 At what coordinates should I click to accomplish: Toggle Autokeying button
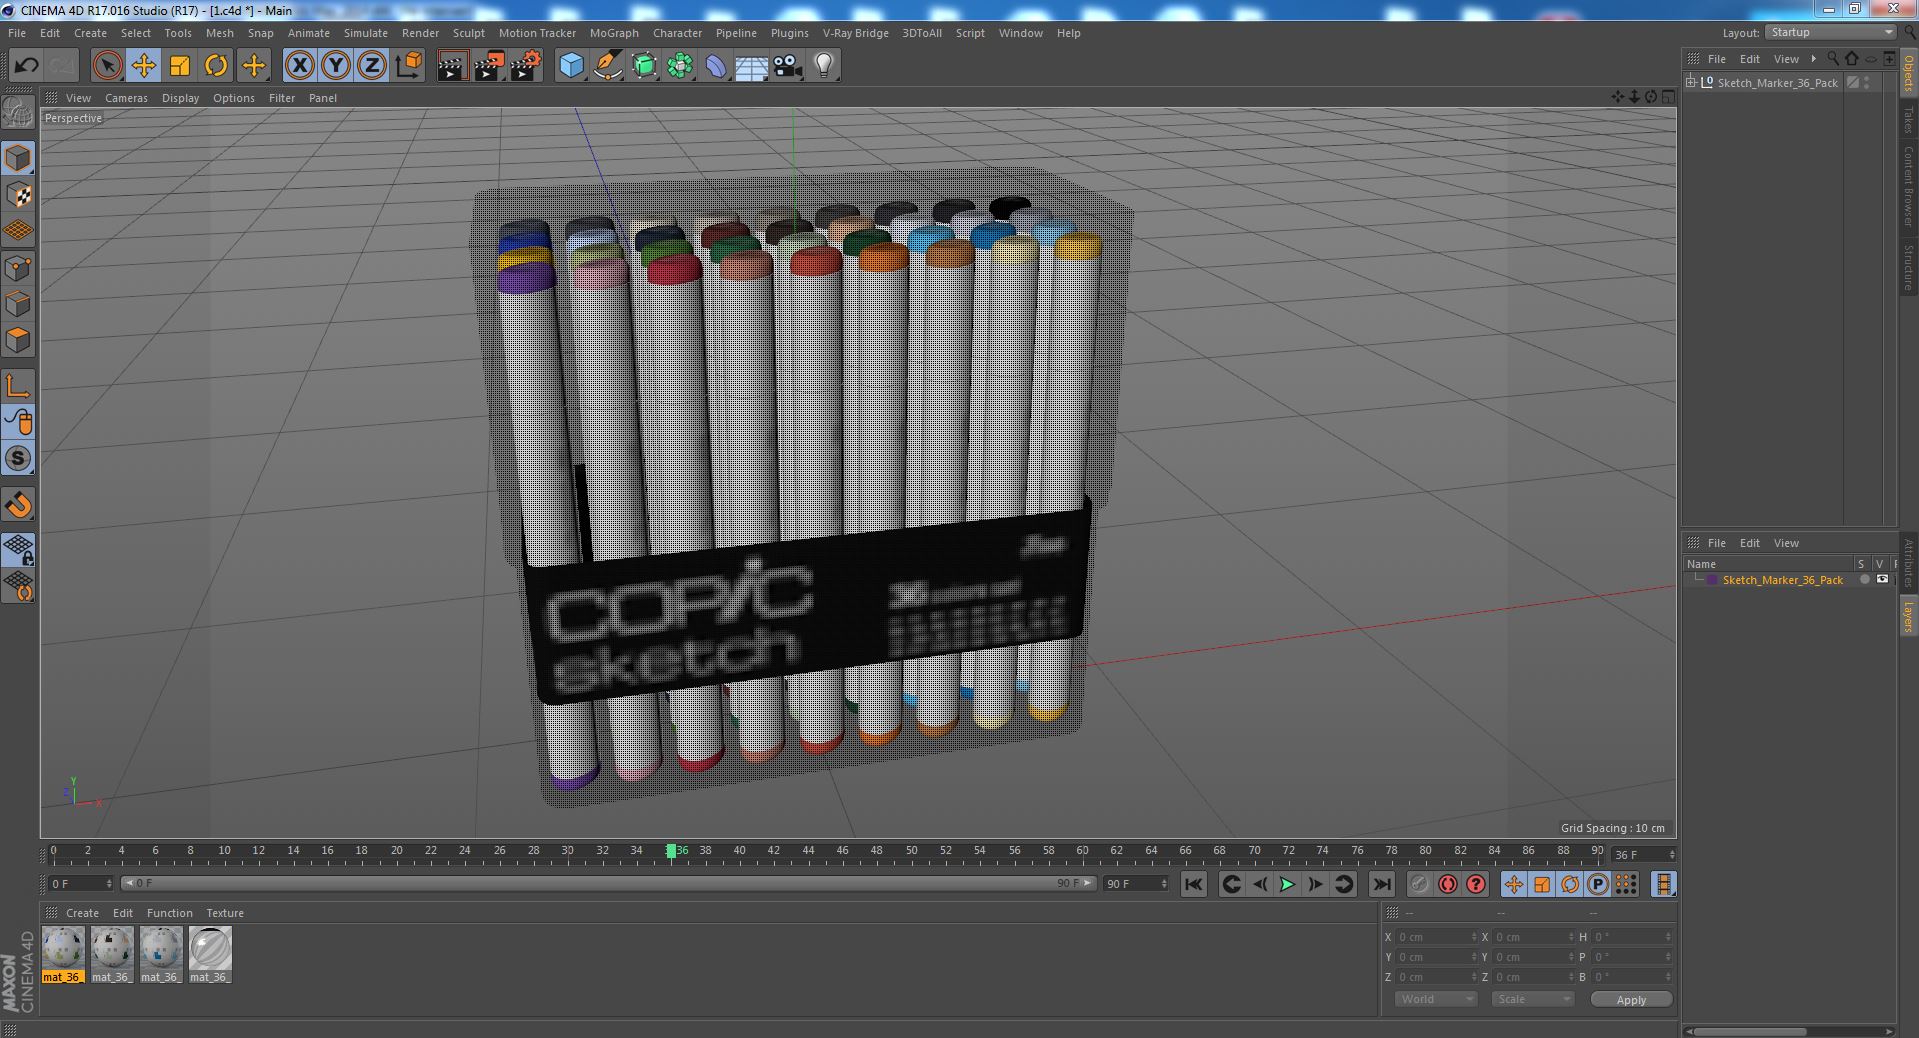(1447, 884)
